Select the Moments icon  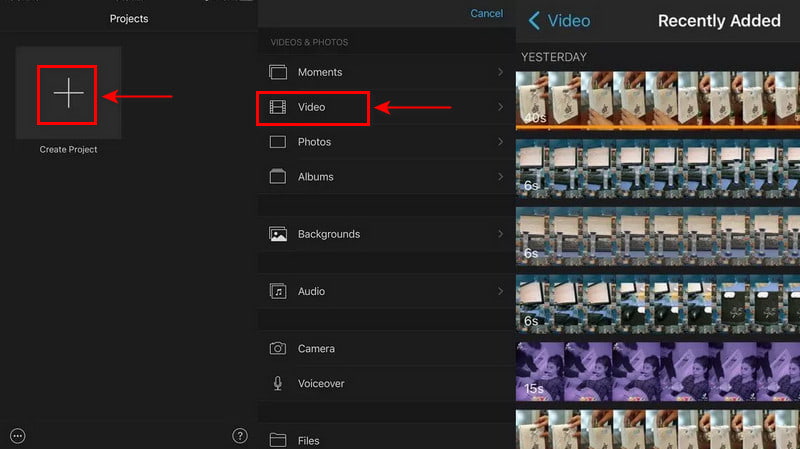click(x=278, y=72)
